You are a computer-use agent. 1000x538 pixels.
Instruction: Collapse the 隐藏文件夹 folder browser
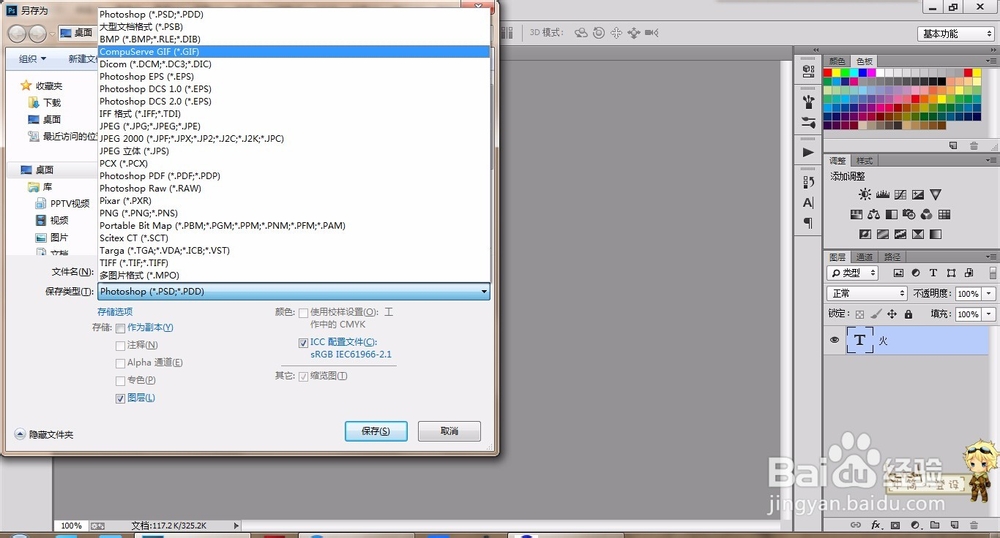click(x=44, y=434)
